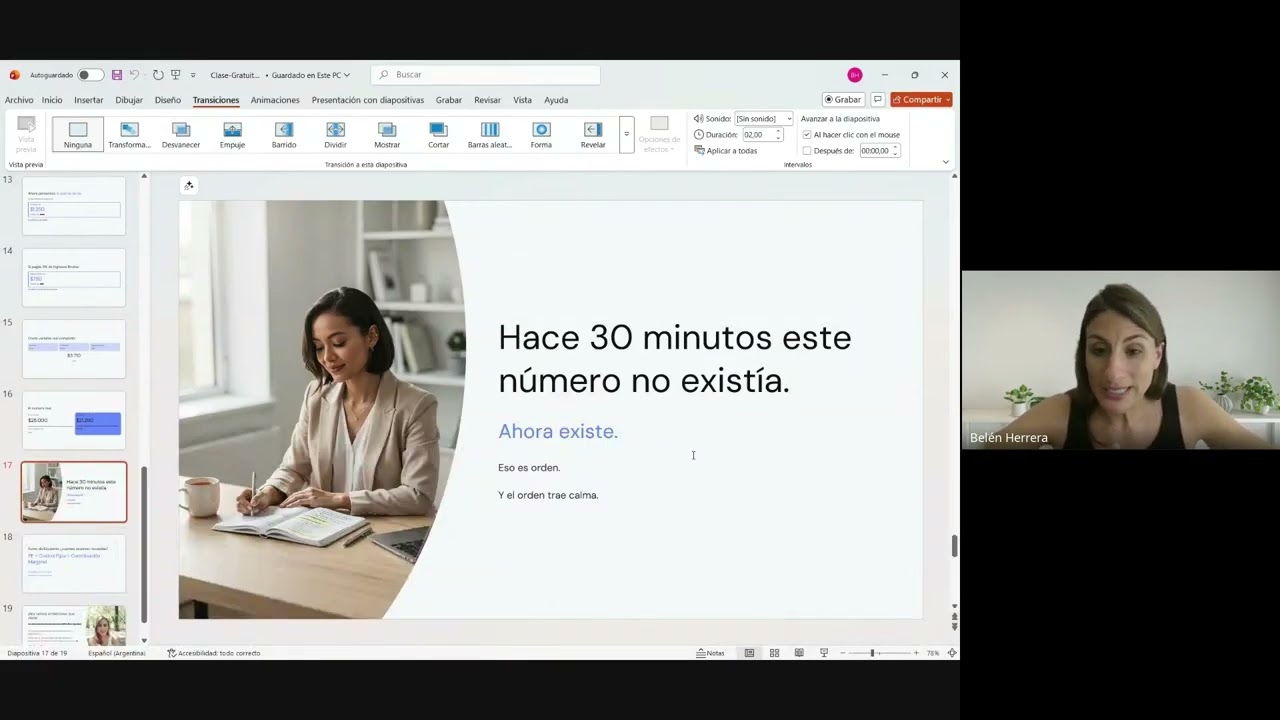
Task: Open the Archivo menu
Action: tap(19, 100)
